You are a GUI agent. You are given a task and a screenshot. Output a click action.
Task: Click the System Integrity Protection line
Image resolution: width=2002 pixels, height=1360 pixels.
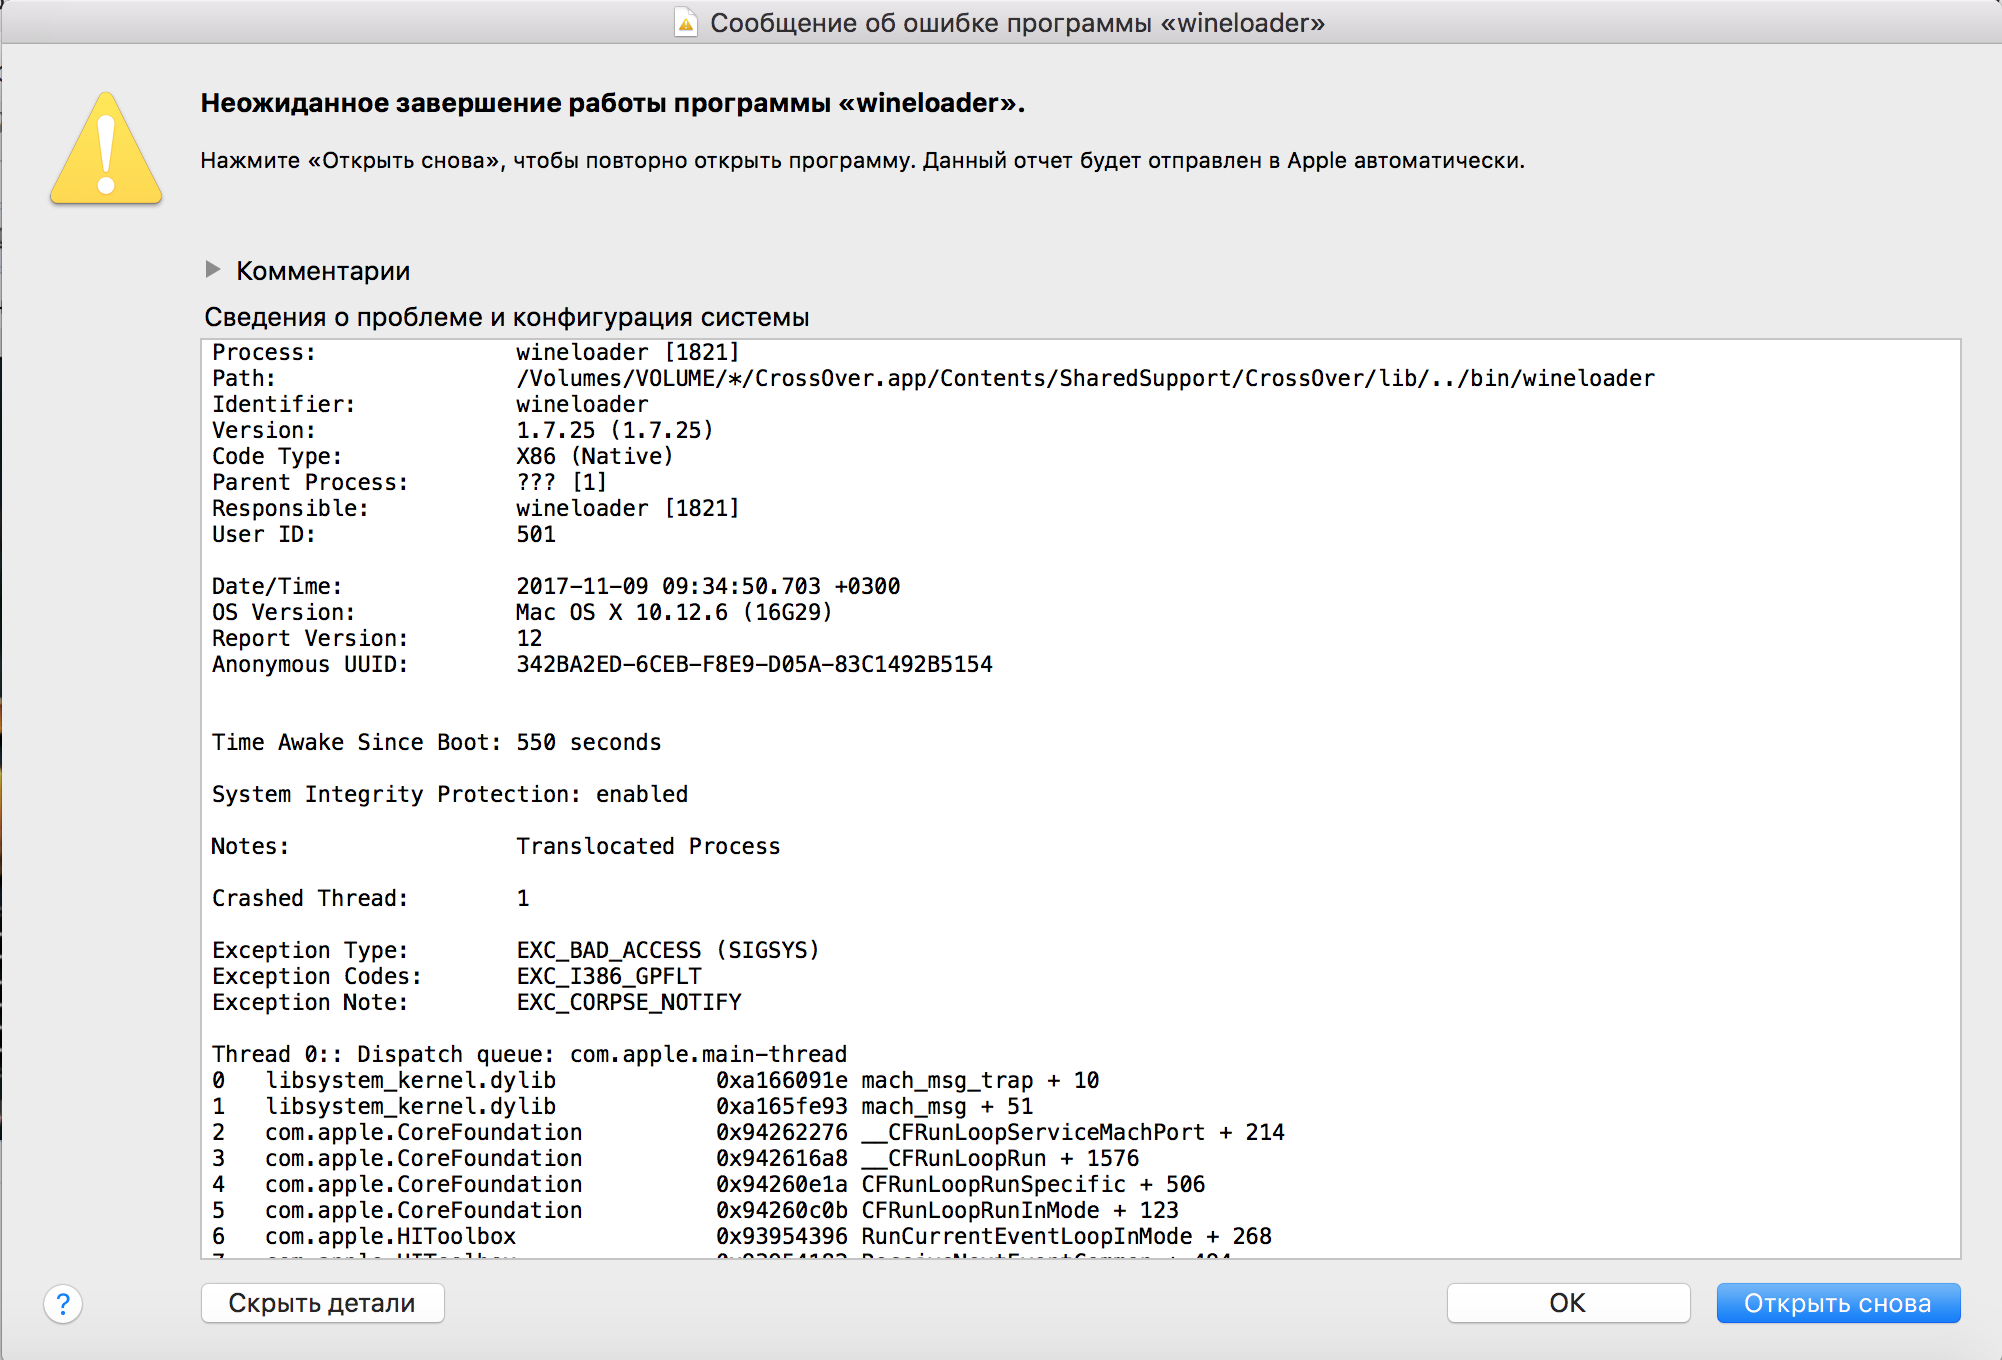coord(449,794)
